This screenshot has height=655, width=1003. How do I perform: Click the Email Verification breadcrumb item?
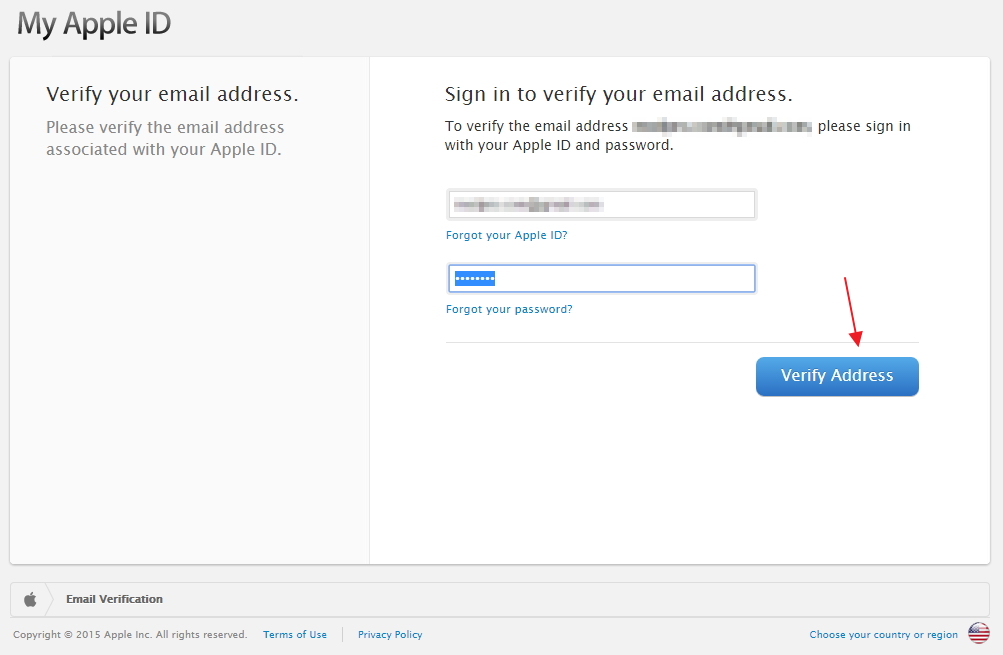click(115, 599)
